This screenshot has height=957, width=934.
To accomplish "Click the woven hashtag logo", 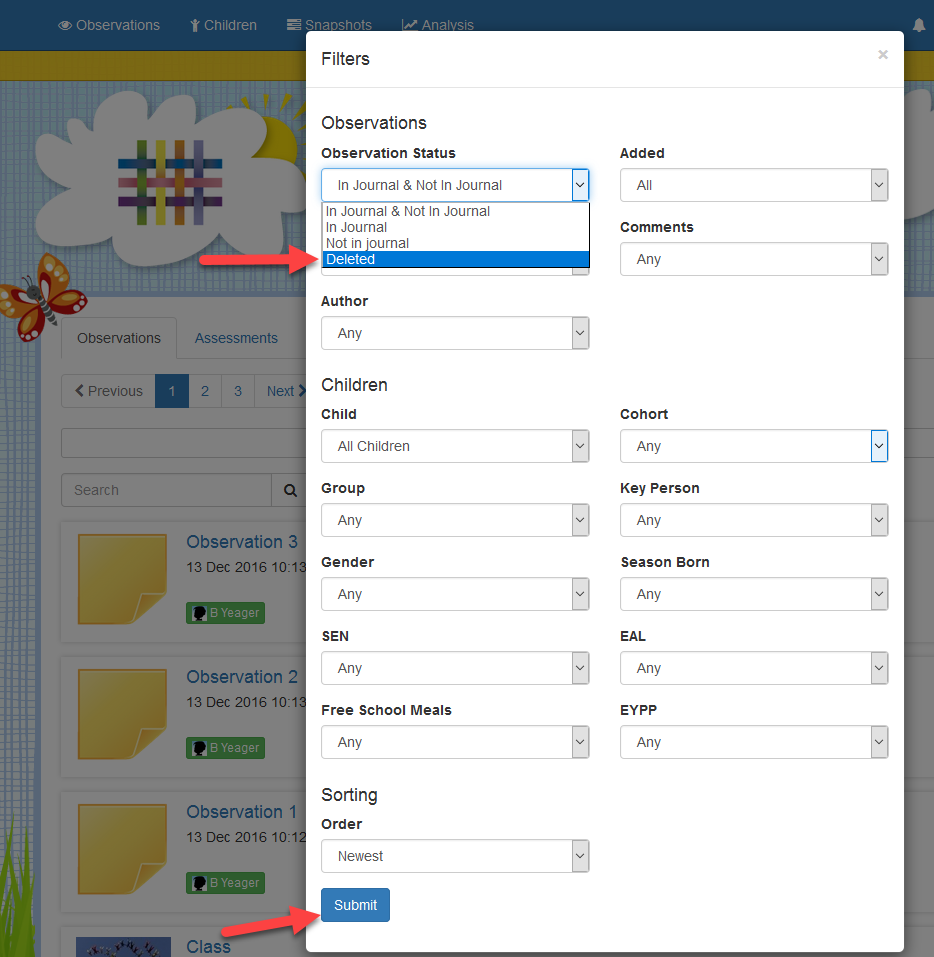I will tap(170, 182).
